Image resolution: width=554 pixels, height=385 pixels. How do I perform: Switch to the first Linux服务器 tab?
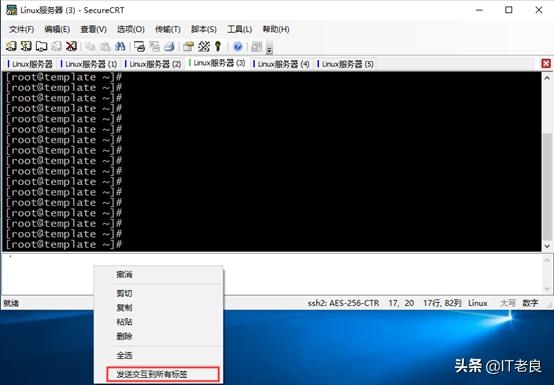coord(30,64)
